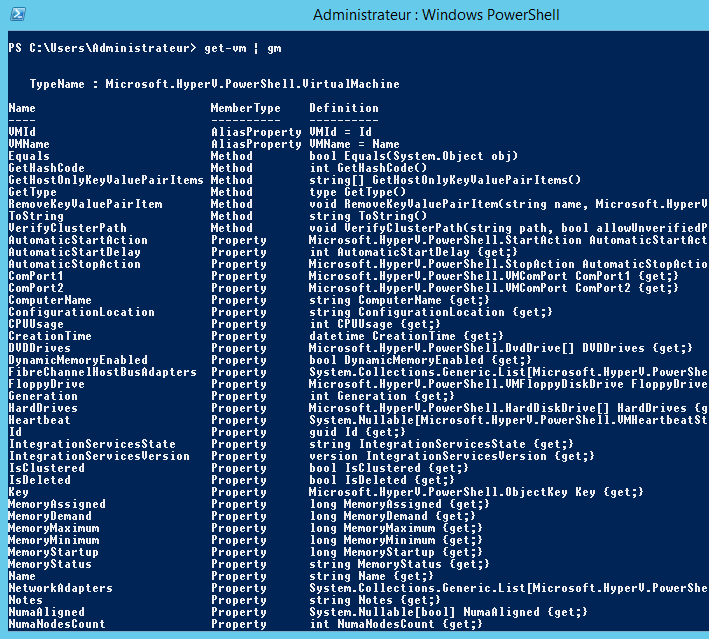Click the Name column header
The width and height of the screenshot is (709, 639).
[21, 108]
